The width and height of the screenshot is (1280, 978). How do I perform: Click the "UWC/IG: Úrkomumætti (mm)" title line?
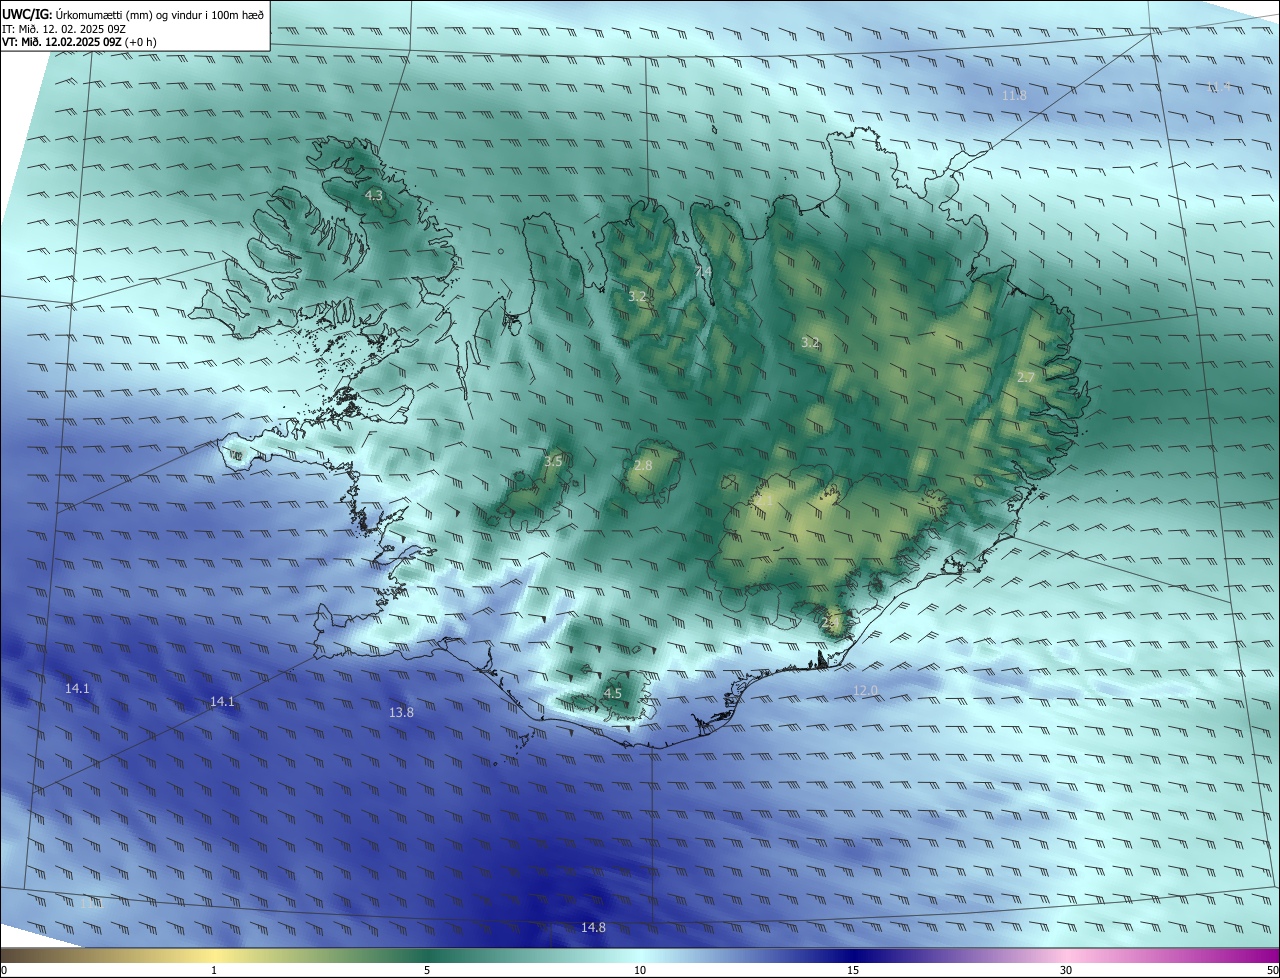(x=133, y=14)
